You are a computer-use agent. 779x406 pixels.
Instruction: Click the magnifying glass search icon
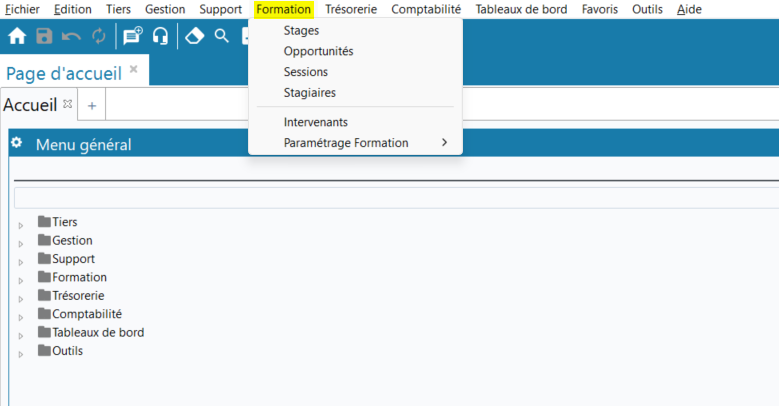222,36
